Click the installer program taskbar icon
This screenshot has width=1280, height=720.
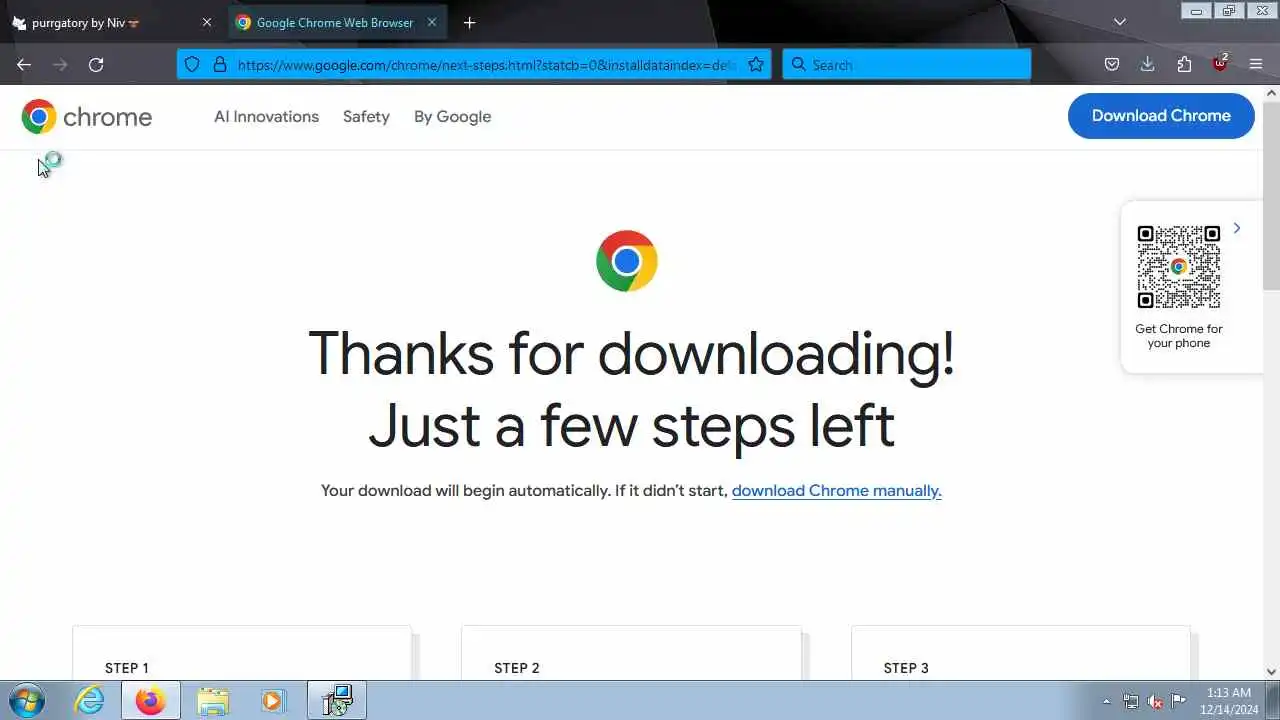tap(337, 701)
